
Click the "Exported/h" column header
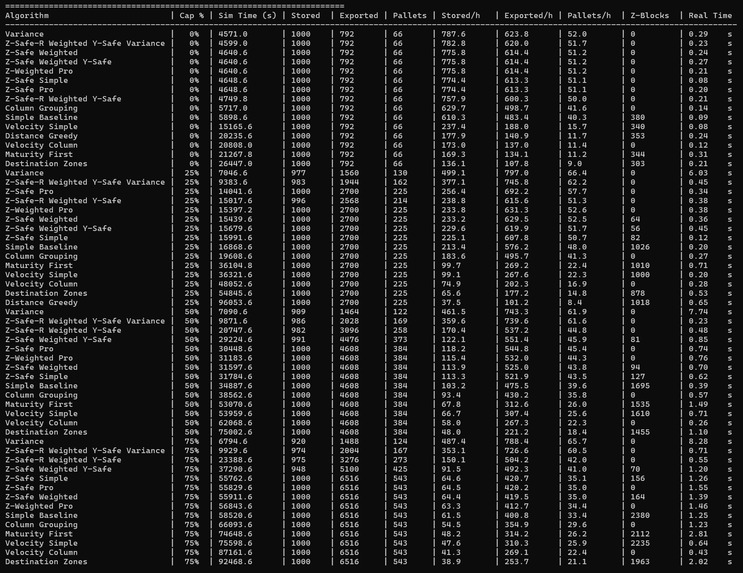(528, 16)
